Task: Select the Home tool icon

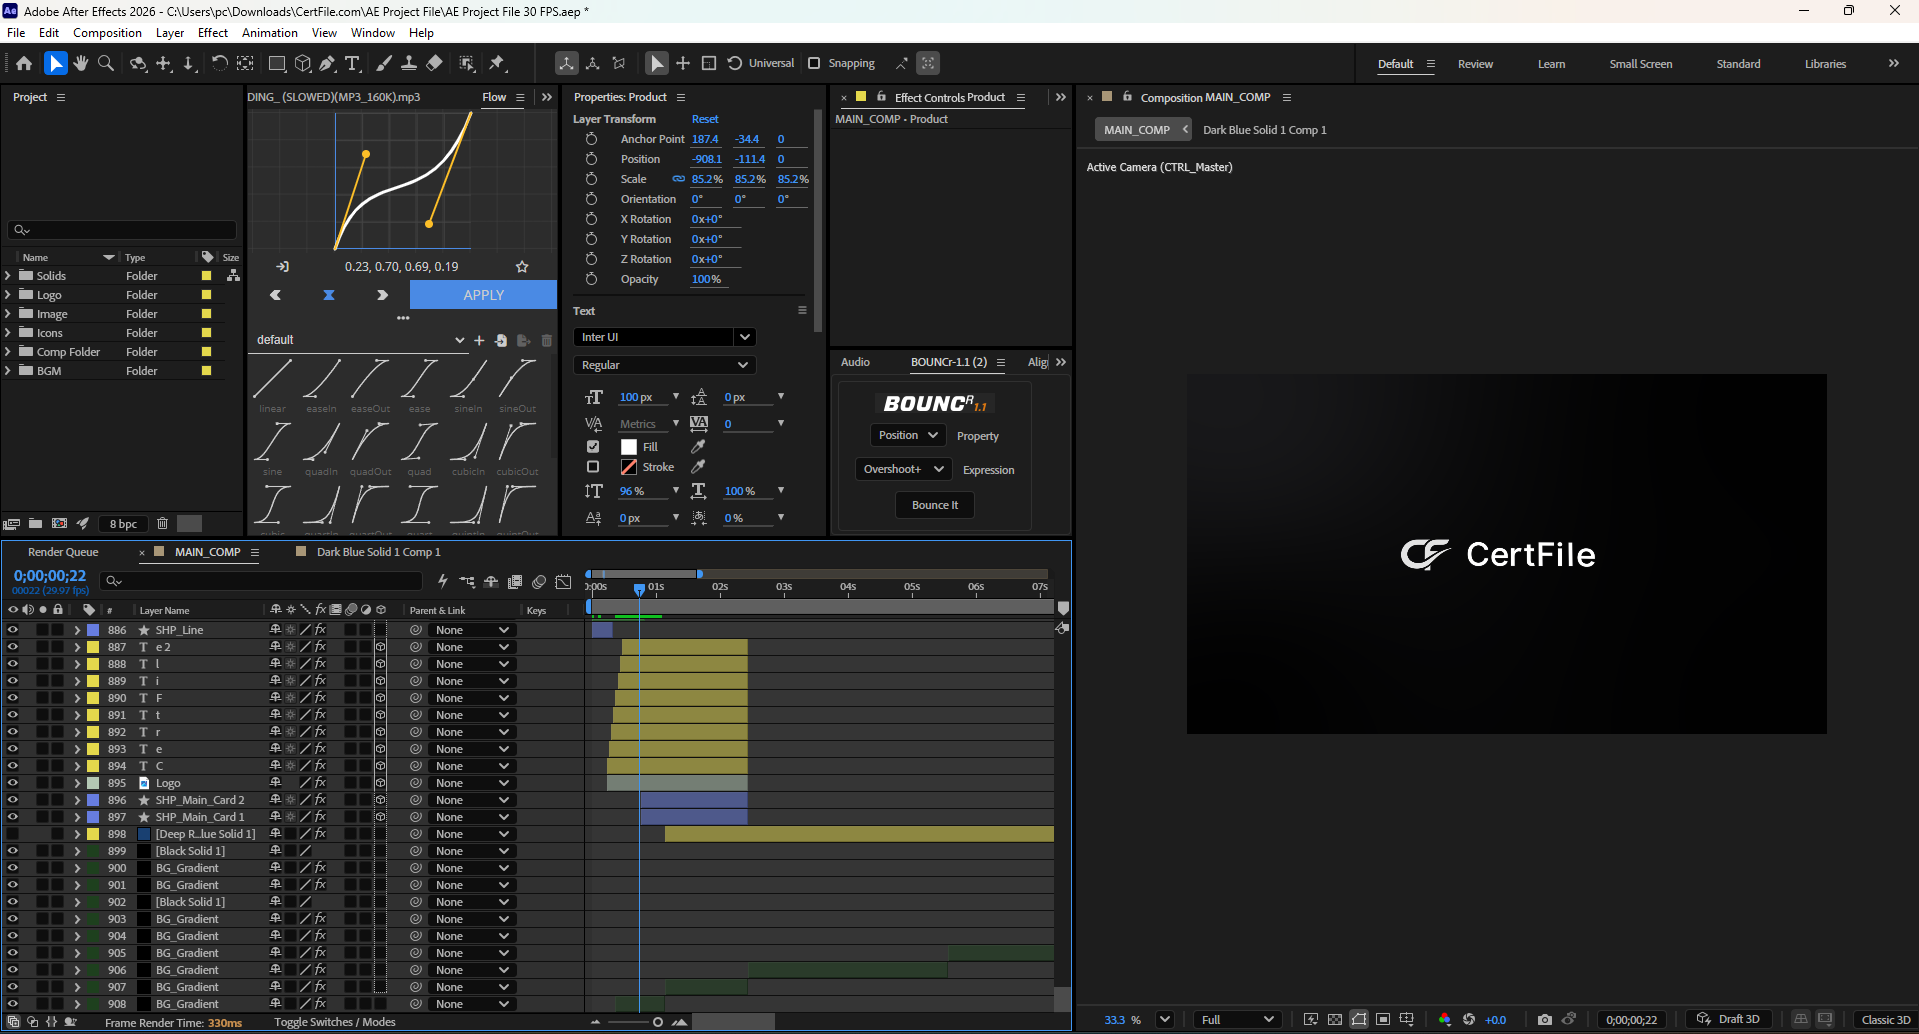Action: [x=24, y=63]
